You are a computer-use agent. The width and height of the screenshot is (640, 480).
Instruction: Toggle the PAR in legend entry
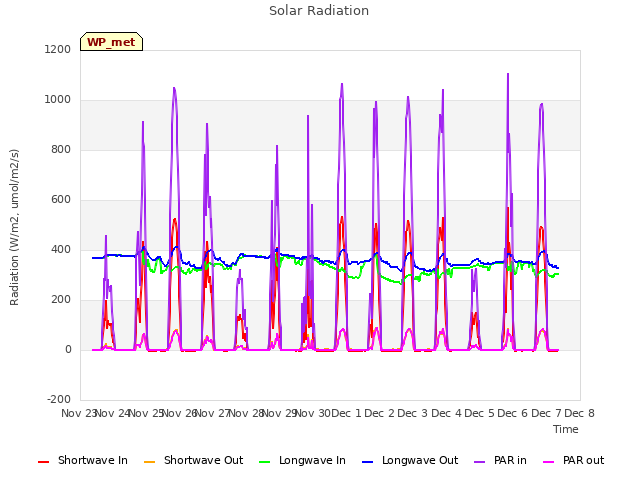point(500,460)
